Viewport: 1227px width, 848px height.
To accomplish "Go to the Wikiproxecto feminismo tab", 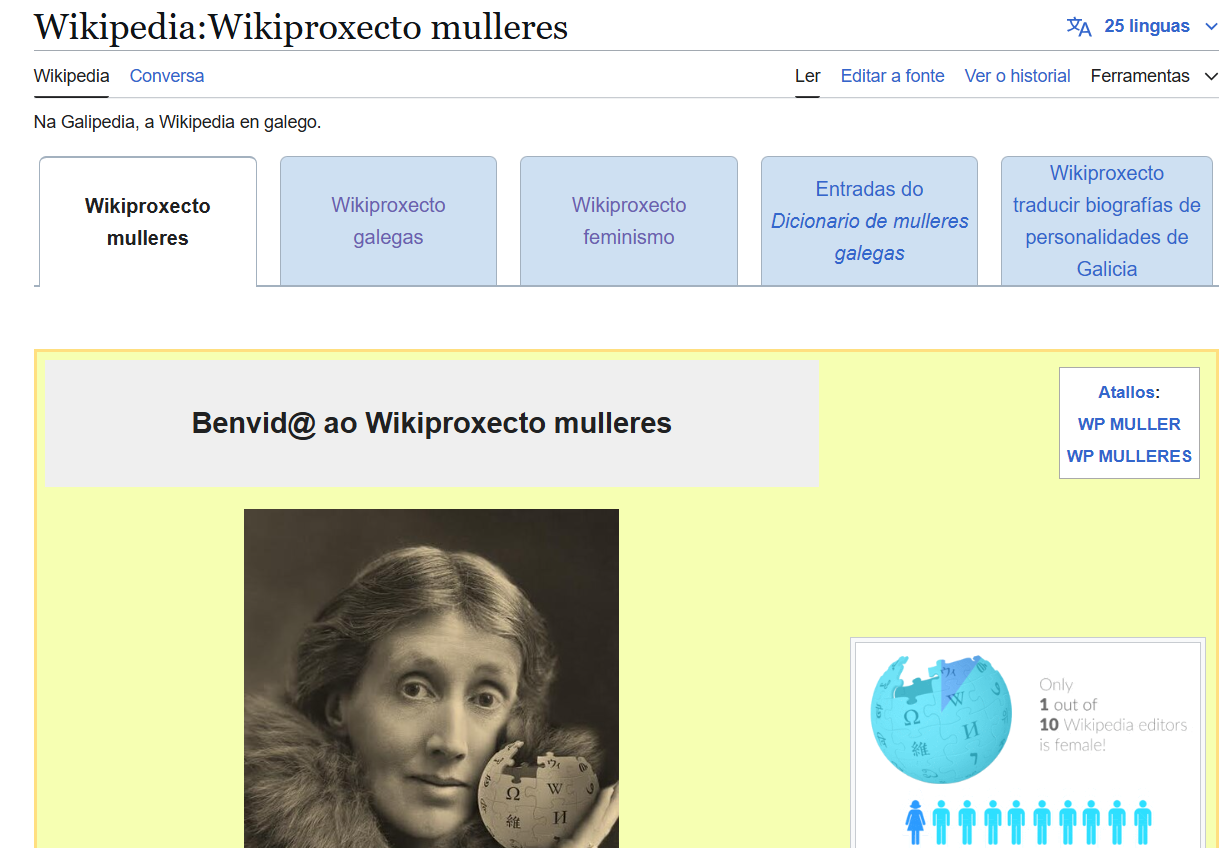I will [x=629, y=221].
